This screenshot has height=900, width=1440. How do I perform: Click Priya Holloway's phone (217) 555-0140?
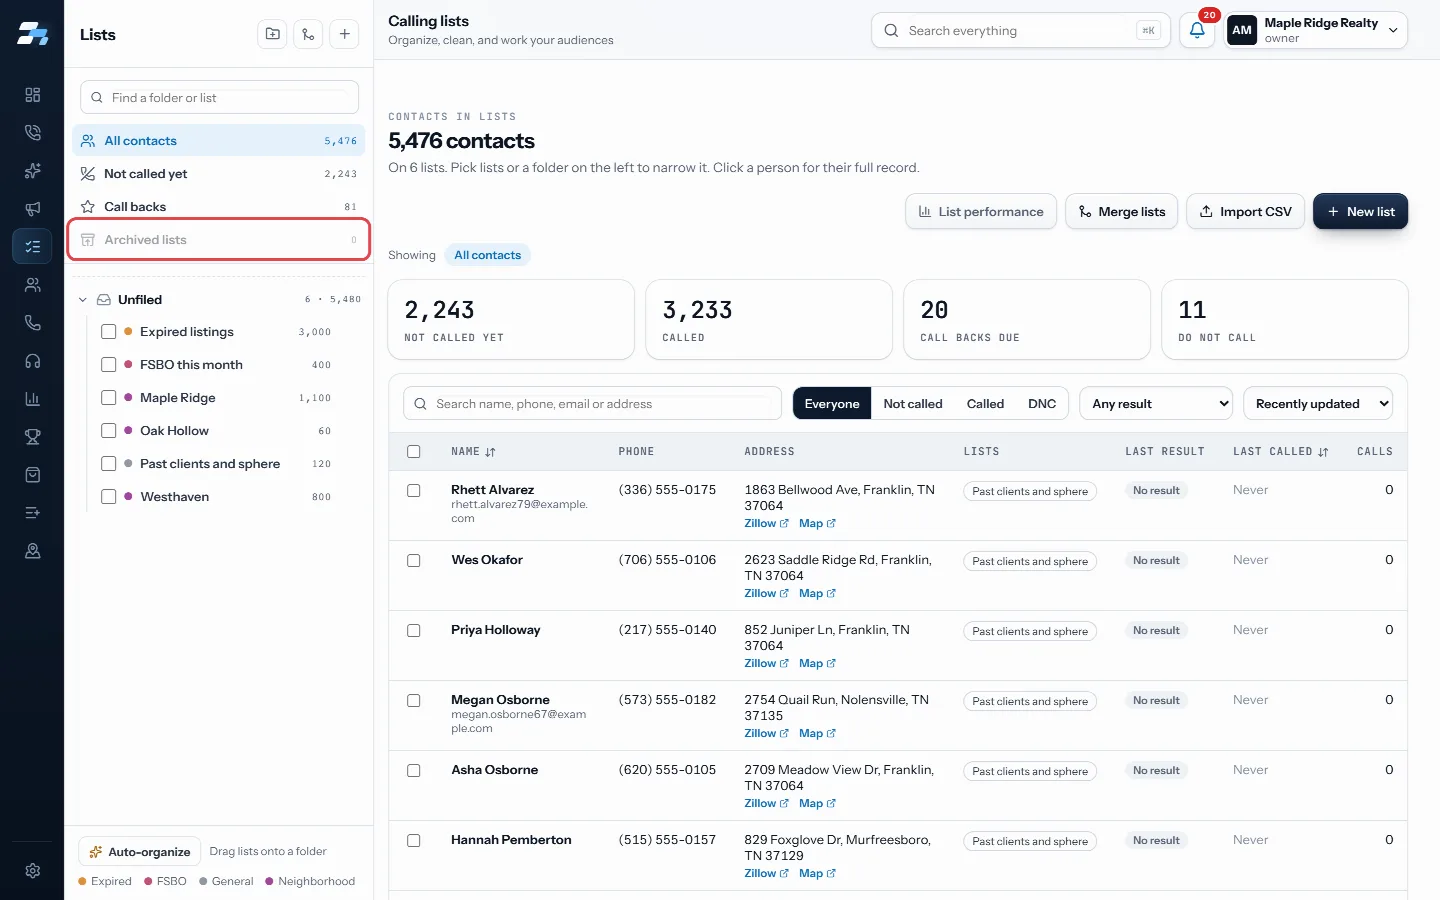coord(667,630)
